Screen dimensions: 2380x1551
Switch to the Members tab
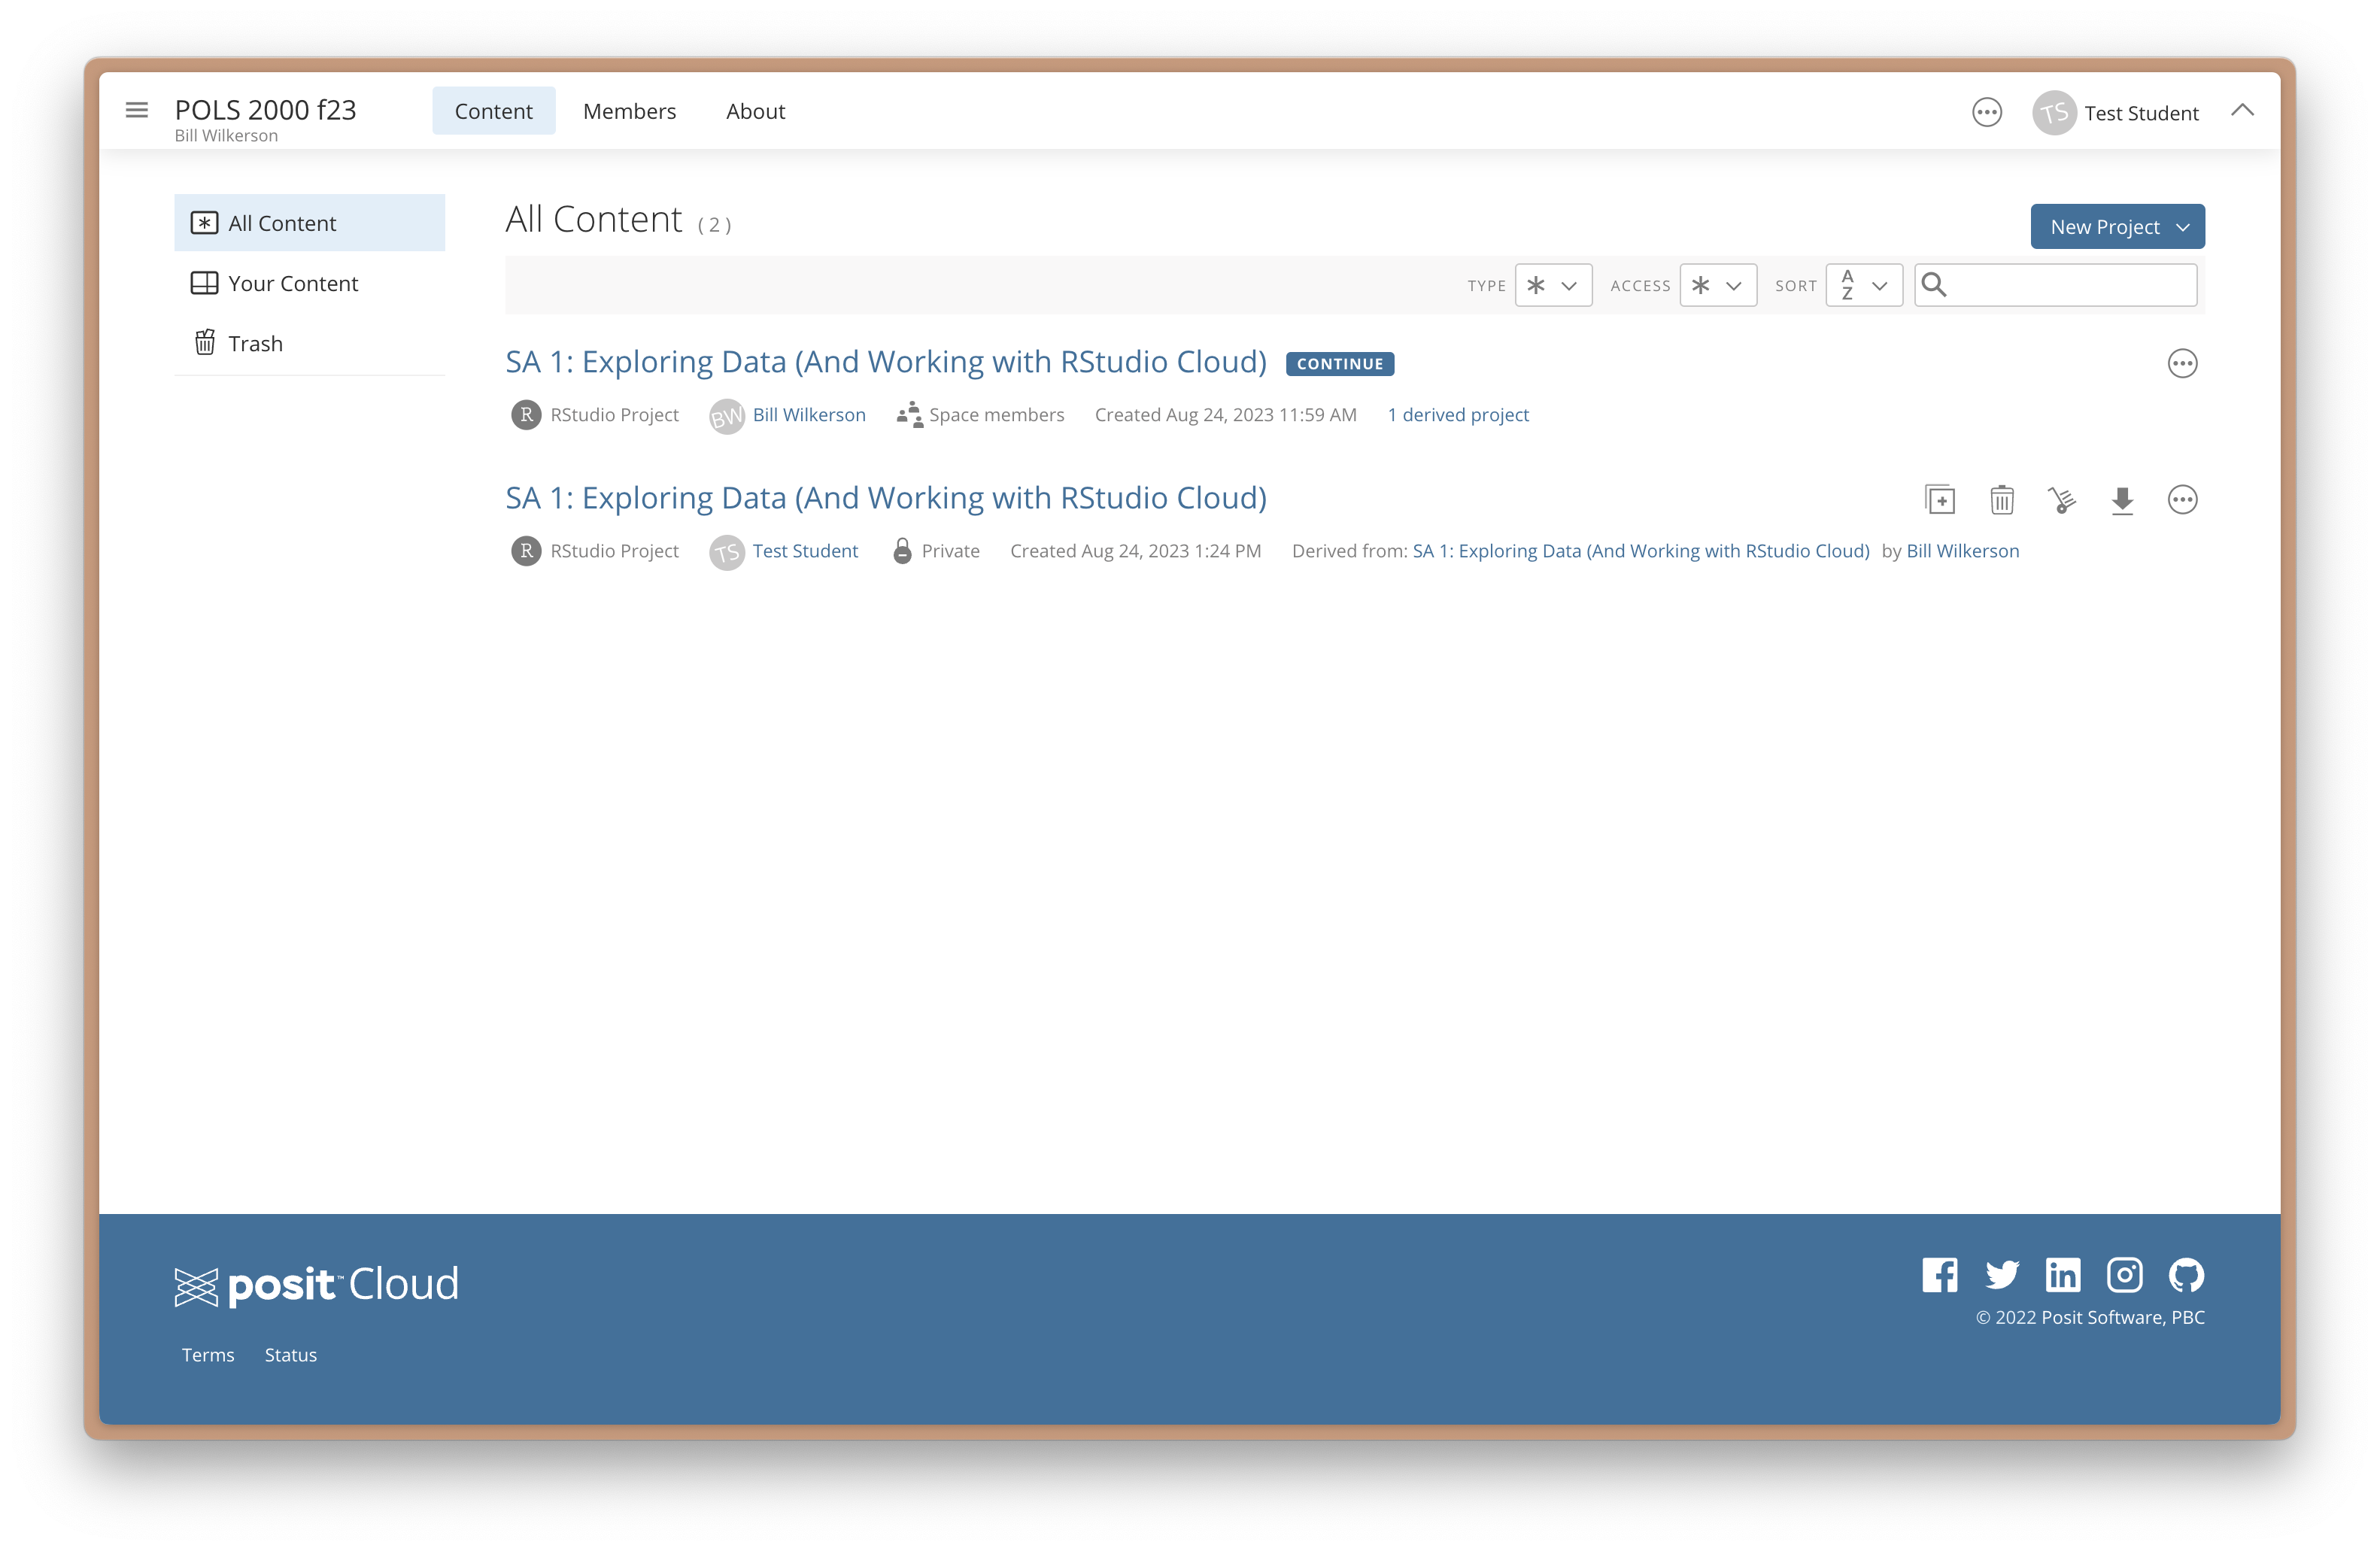(629, 111)
